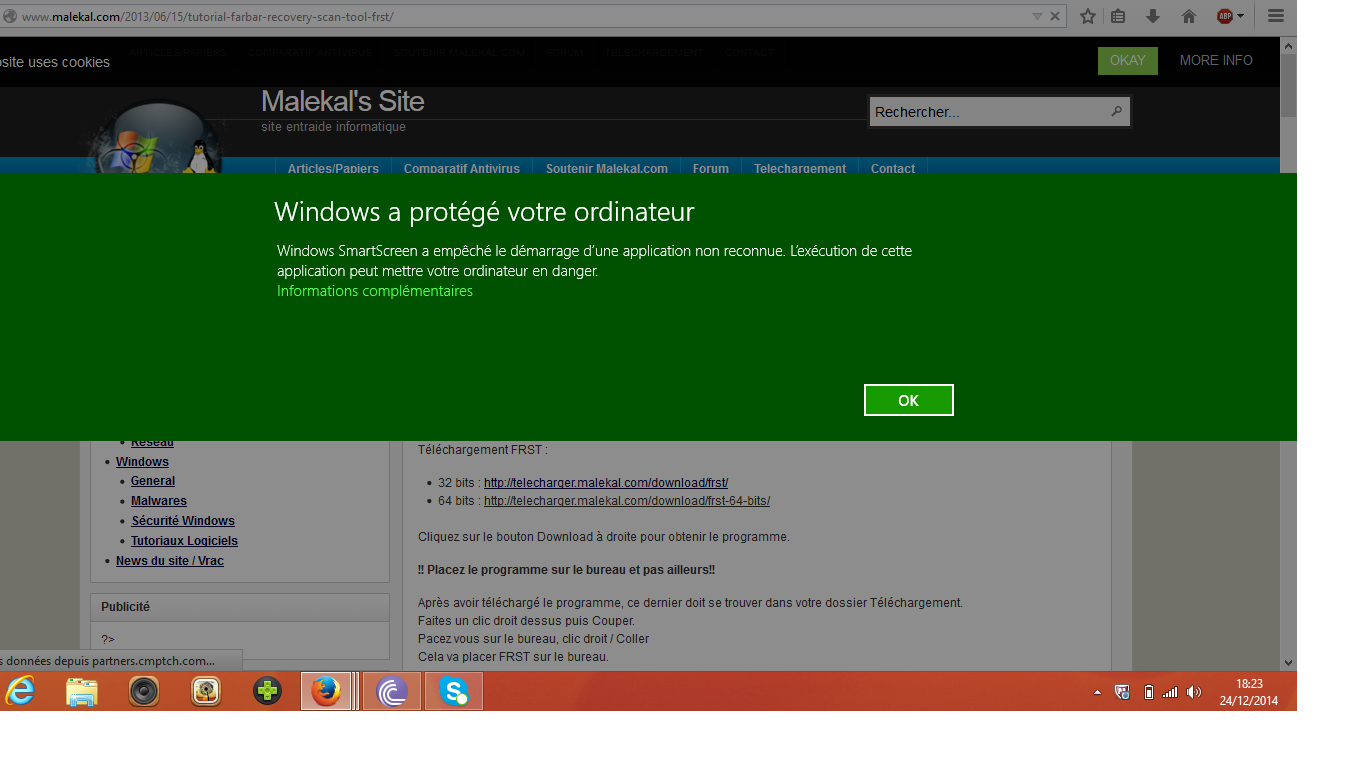
Task: Open File Explorer from taskbar
Action: [82, 691]
